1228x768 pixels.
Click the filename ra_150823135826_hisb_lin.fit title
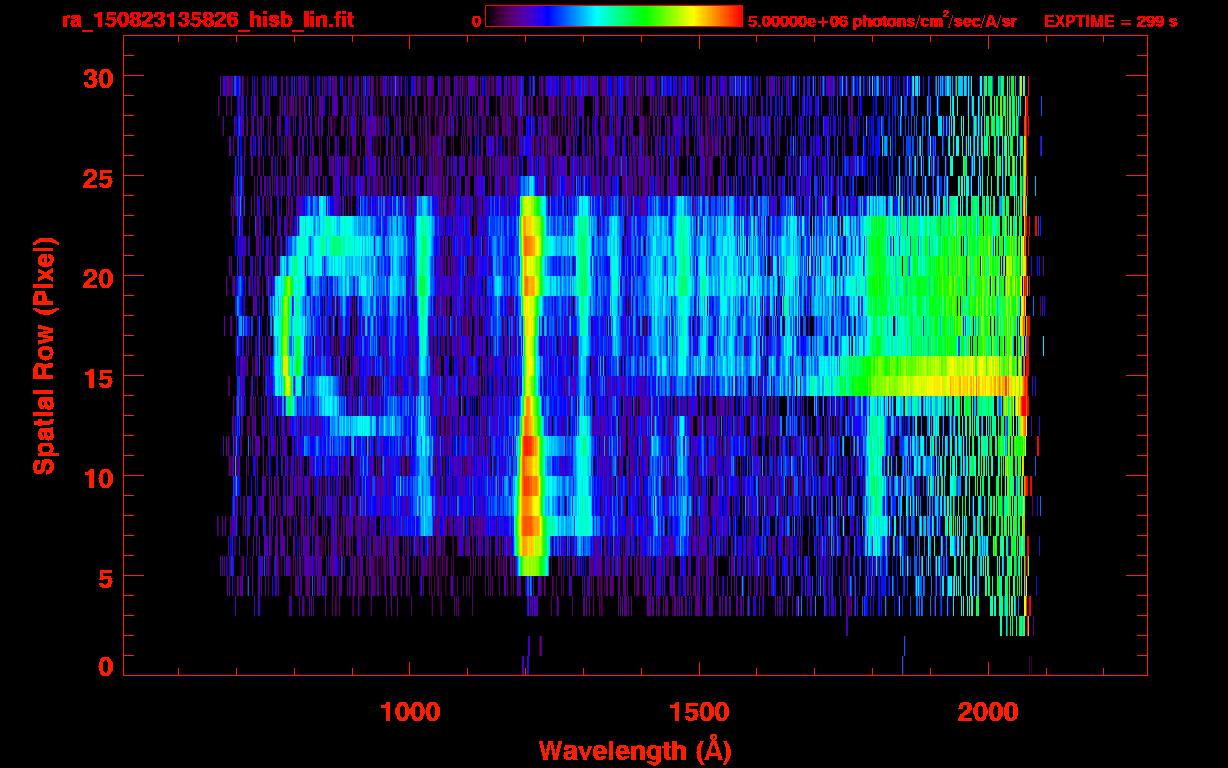pos(207,20)
